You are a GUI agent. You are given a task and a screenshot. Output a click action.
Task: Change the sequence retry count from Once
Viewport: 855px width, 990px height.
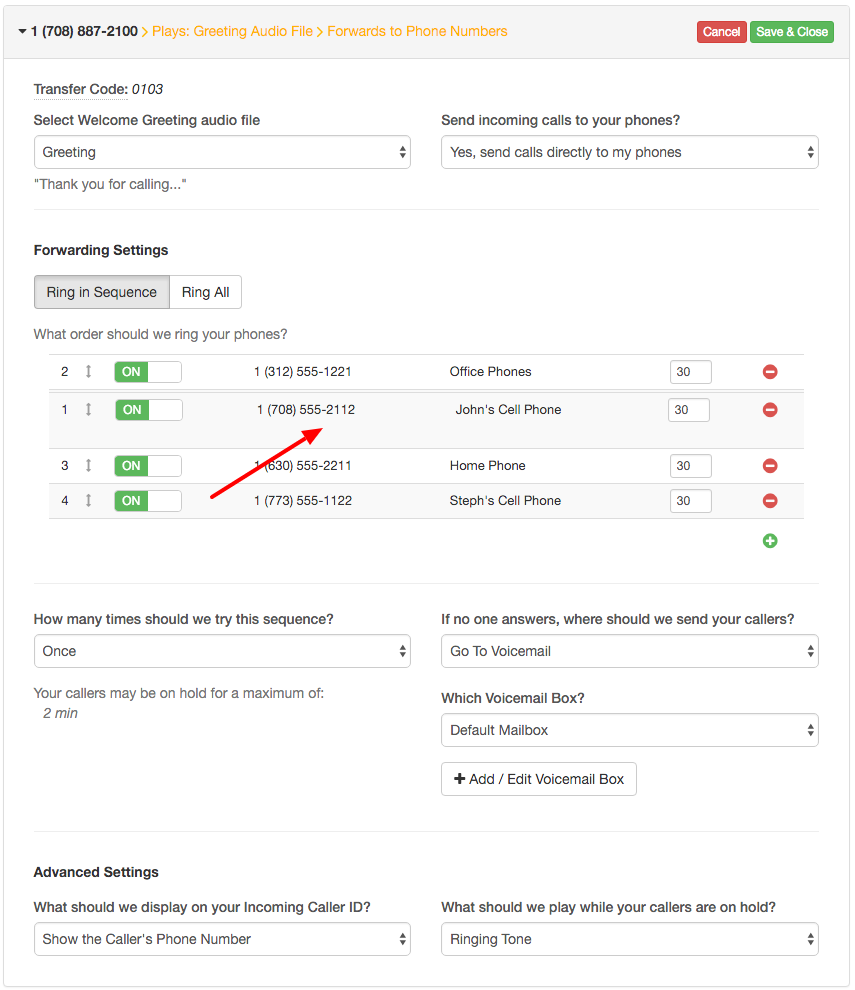222,651
